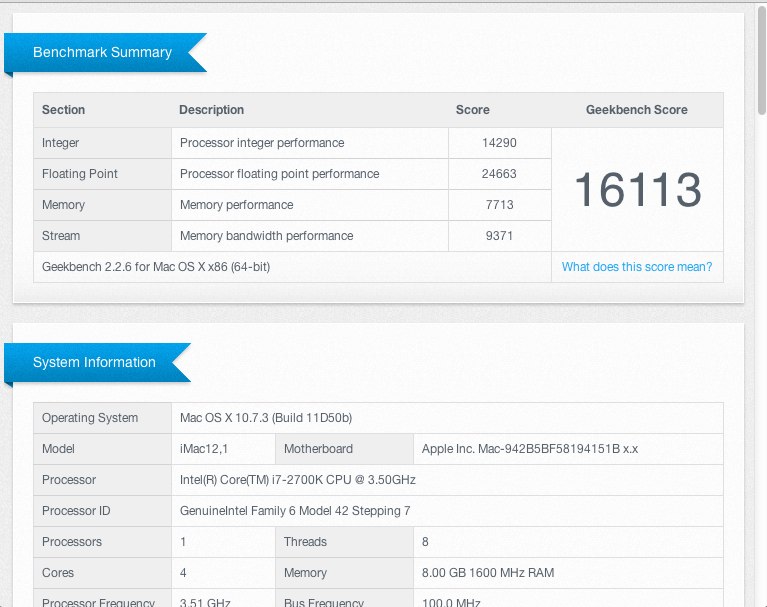Click 'Intel(R) Core(TM) i7-2700K CPU @ 3.50GHz' value
Screen dimensions: 767x607
tap(298, 480)
